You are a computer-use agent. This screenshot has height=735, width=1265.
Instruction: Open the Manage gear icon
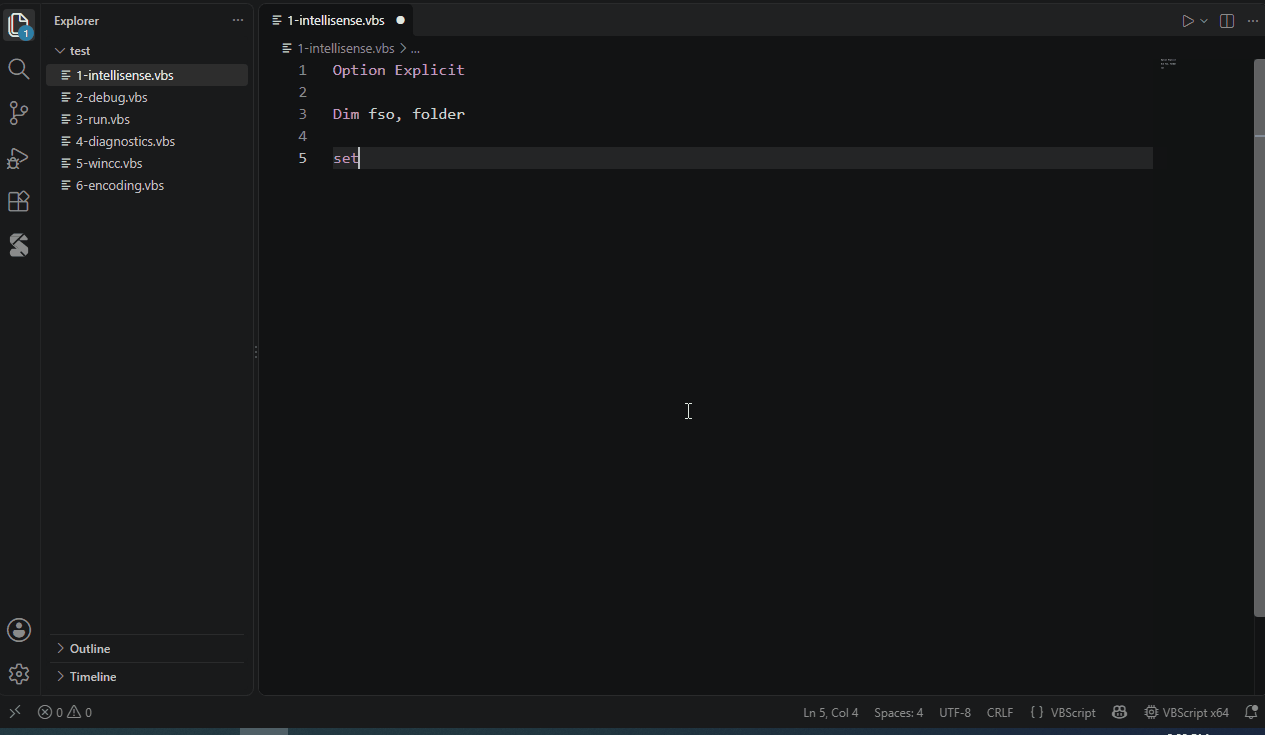[x=19, y=674]
